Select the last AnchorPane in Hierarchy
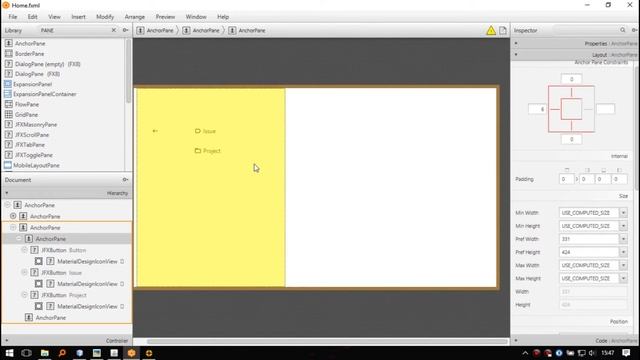The image size is (640, 360). [x=51, y=318]
